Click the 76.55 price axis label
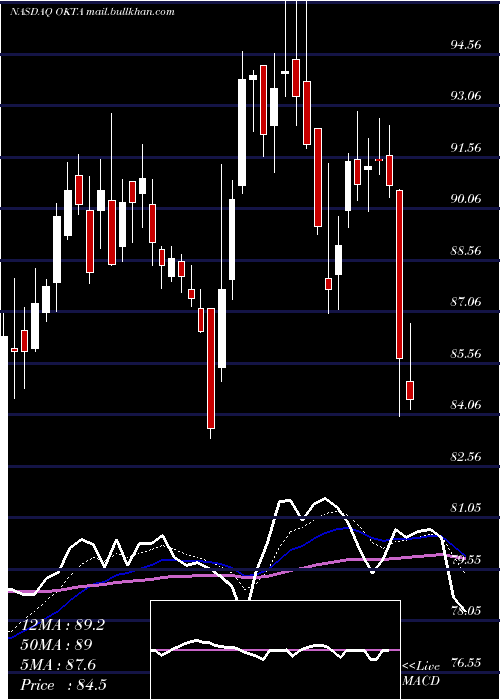 pyautogui.click(x=466, y=662)
